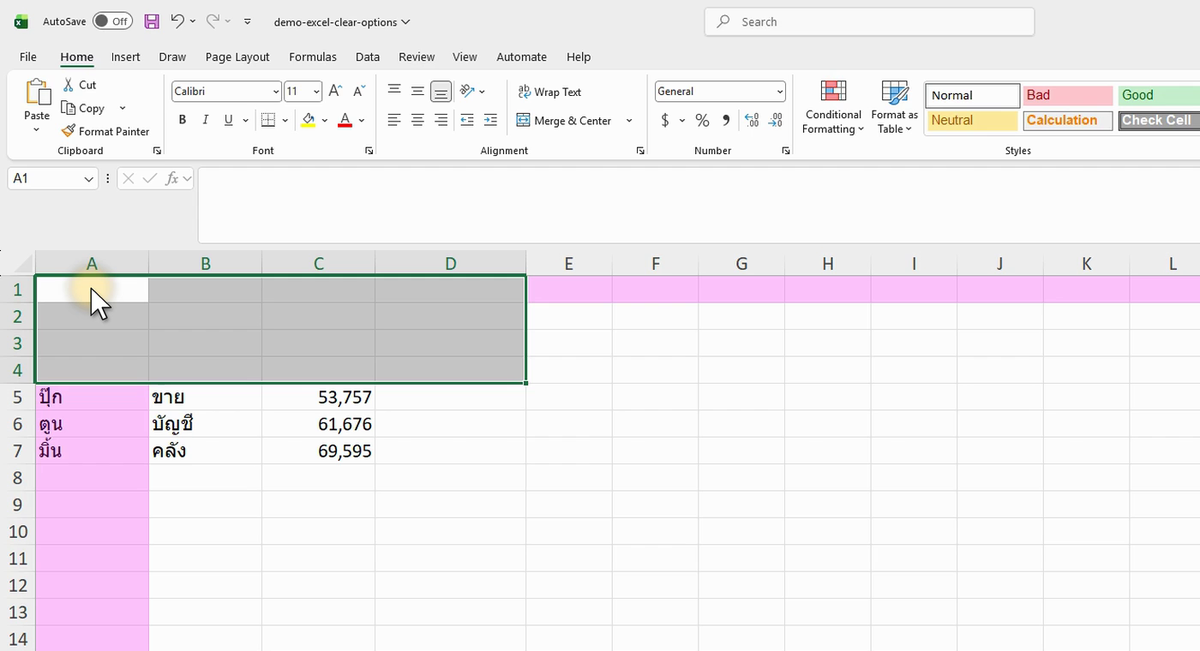Viewport: 1200px width, 651px height.
Task: Open the Customize Quick Access Toolbar arrow
Action: 248,21
